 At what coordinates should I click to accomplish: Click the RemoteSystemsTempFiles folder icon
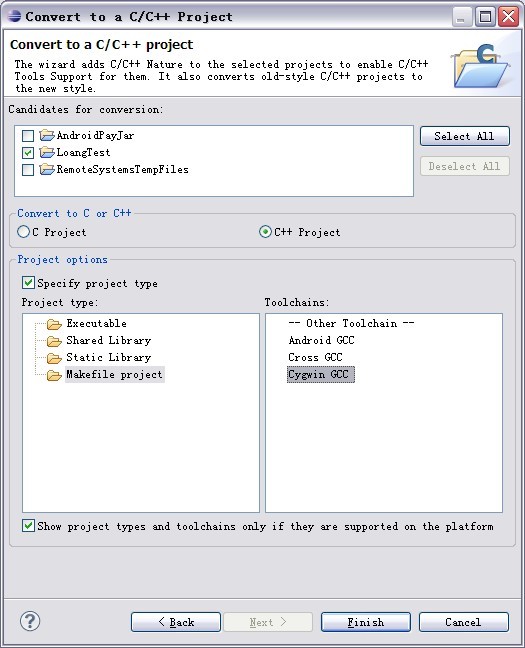click(47, 169)
